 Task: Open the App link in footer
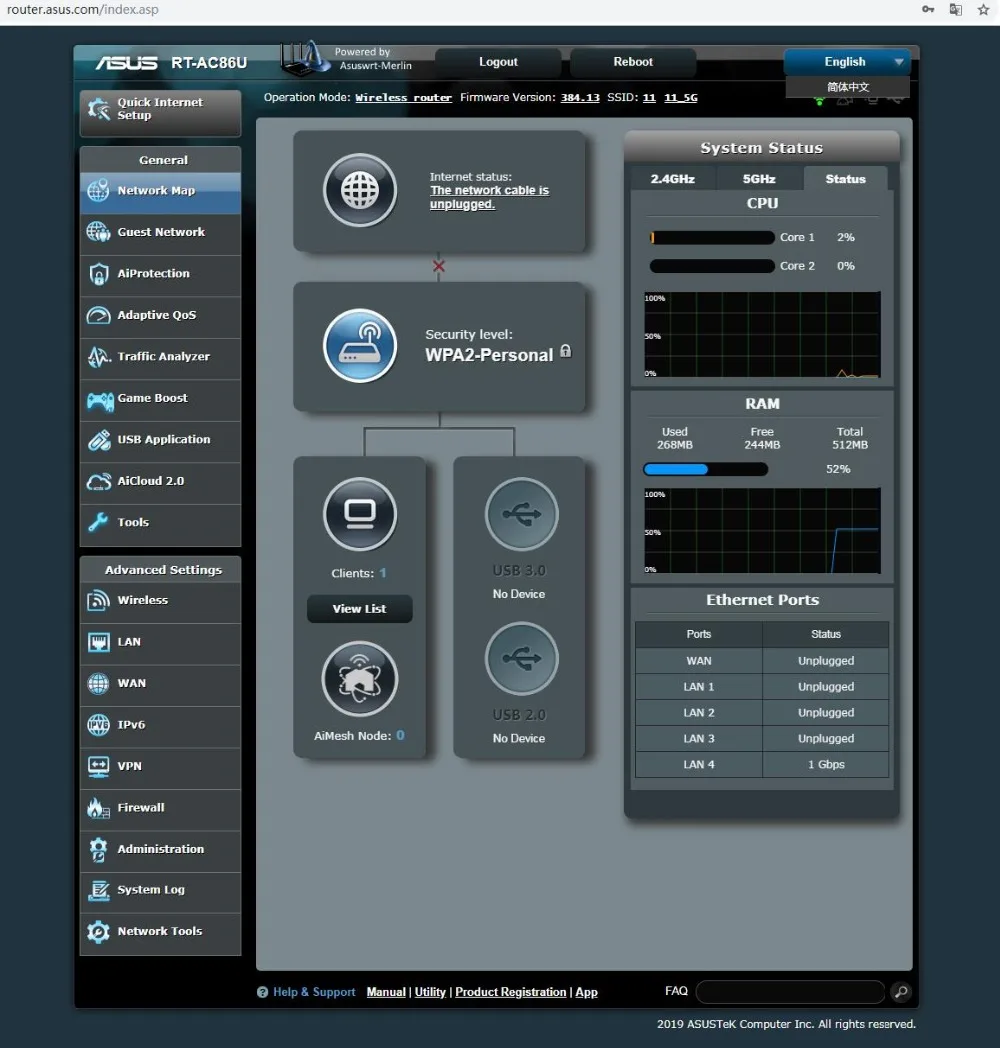[586, 992]
